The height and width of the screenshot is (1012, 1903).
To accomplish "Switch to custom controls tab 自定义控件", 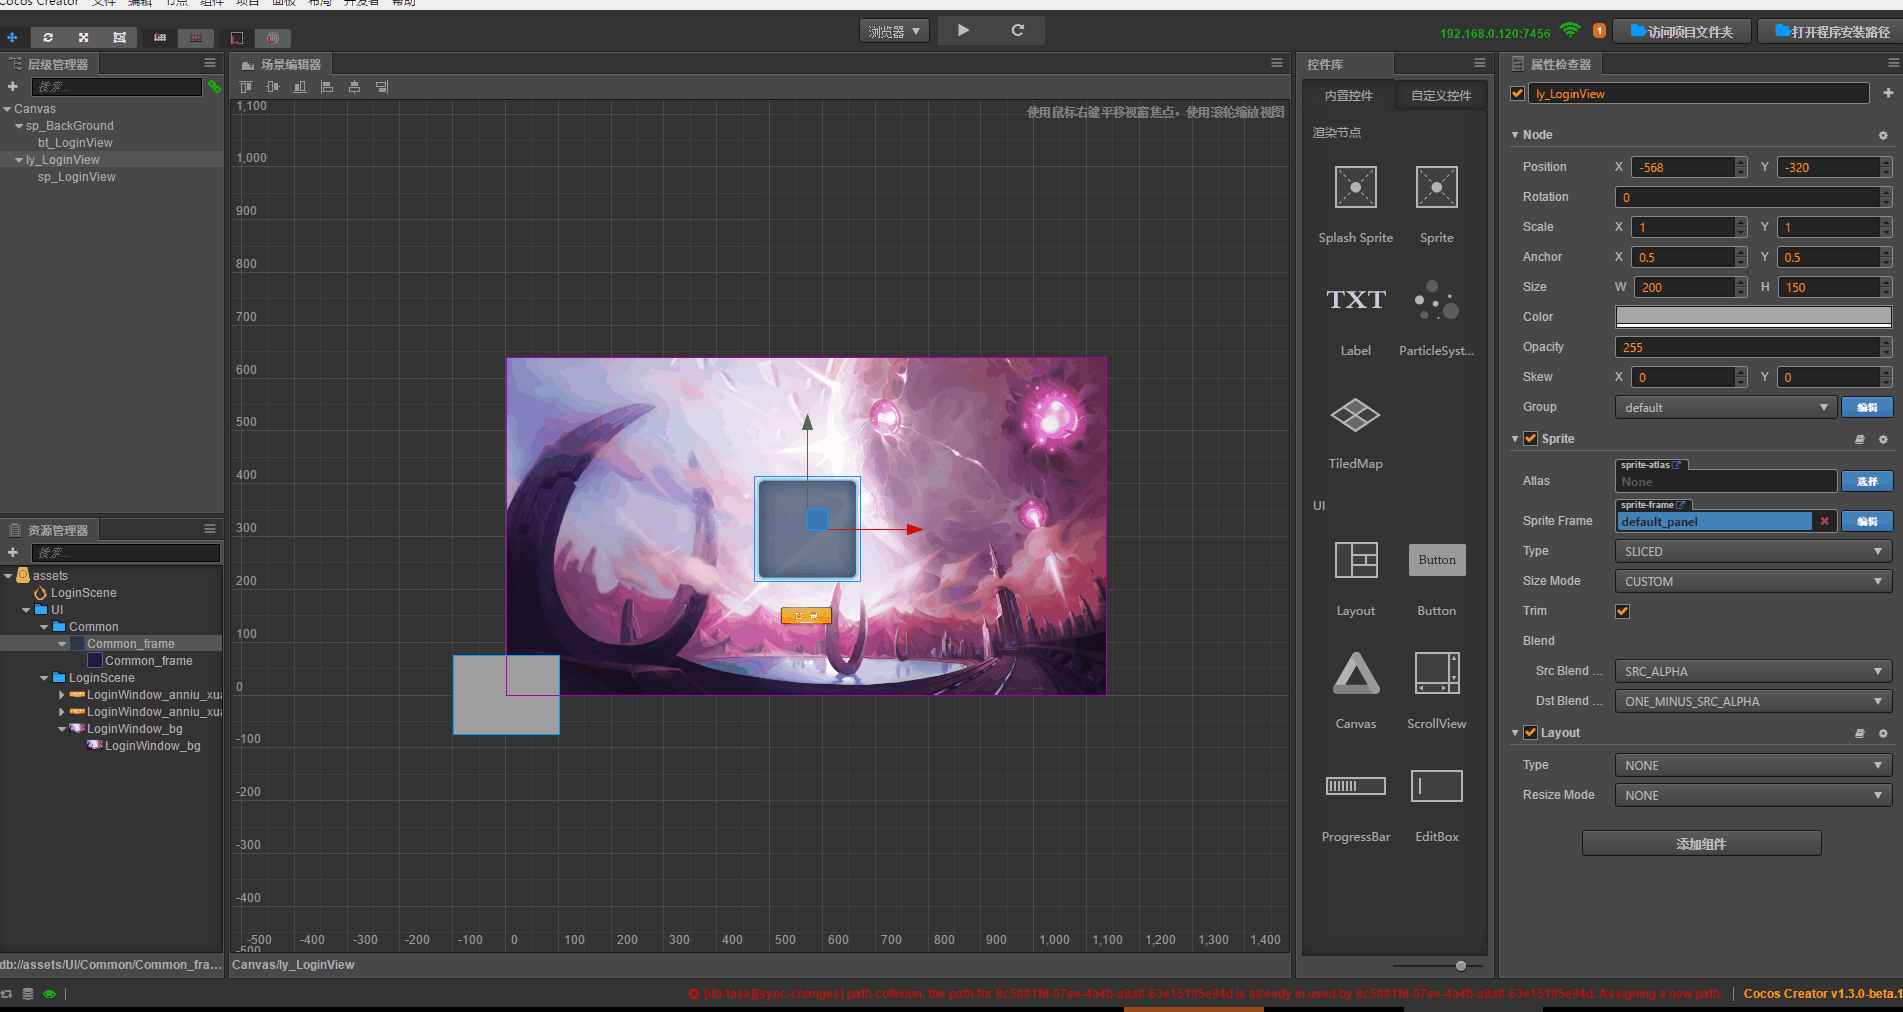I will tap(1441, 96).
